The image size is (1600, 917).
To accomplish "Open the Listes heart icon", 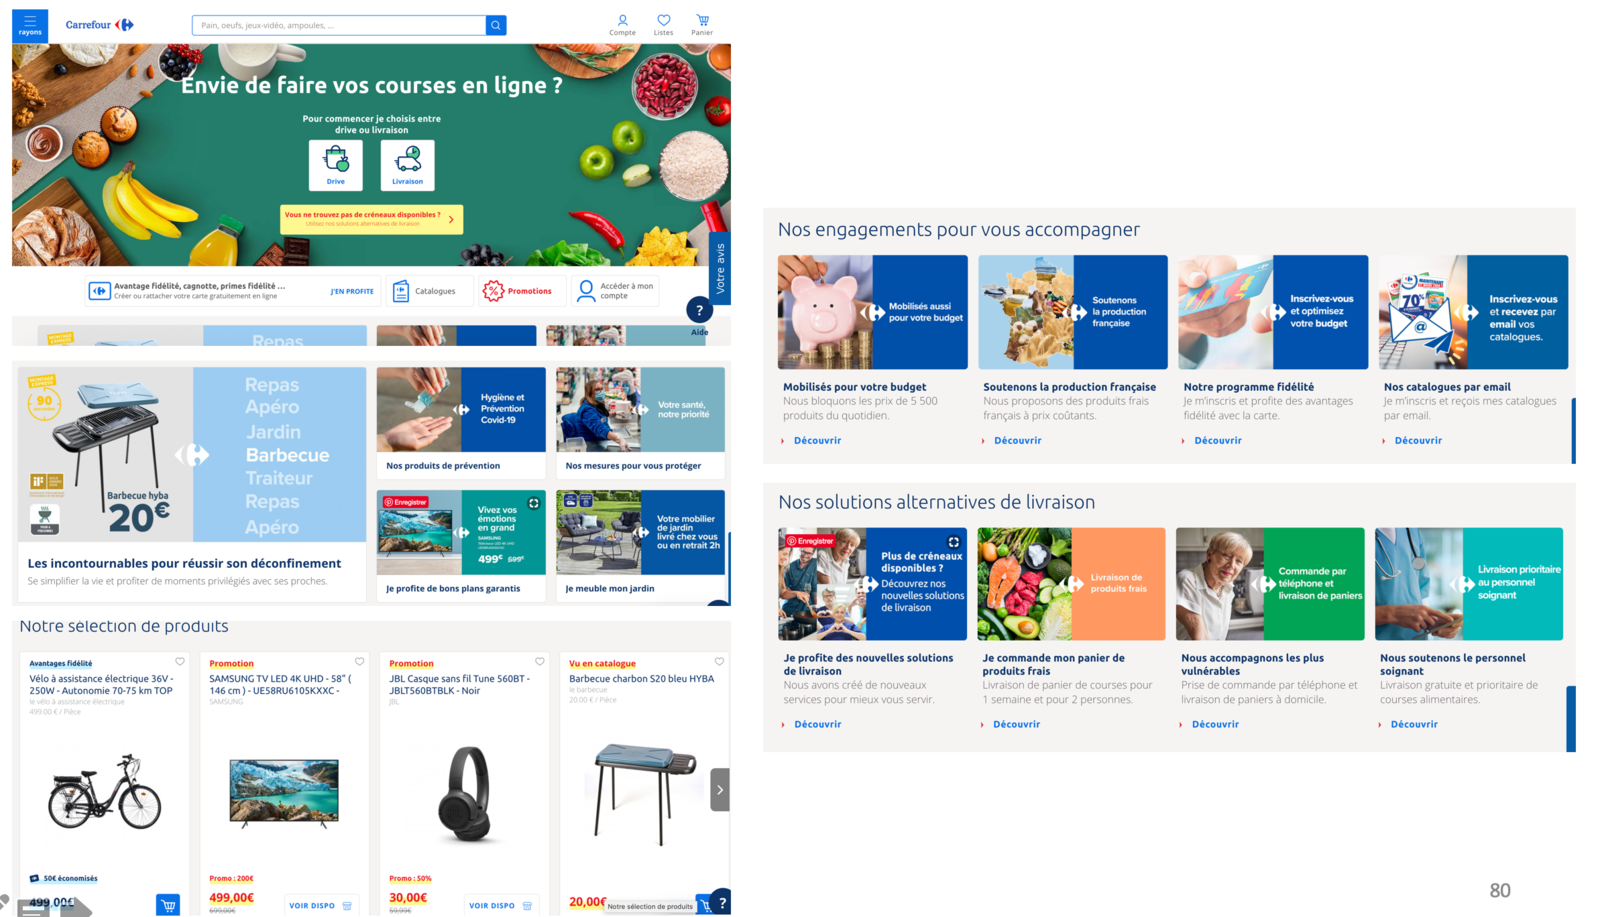I will pyautogui.click(x=663, y=25).
